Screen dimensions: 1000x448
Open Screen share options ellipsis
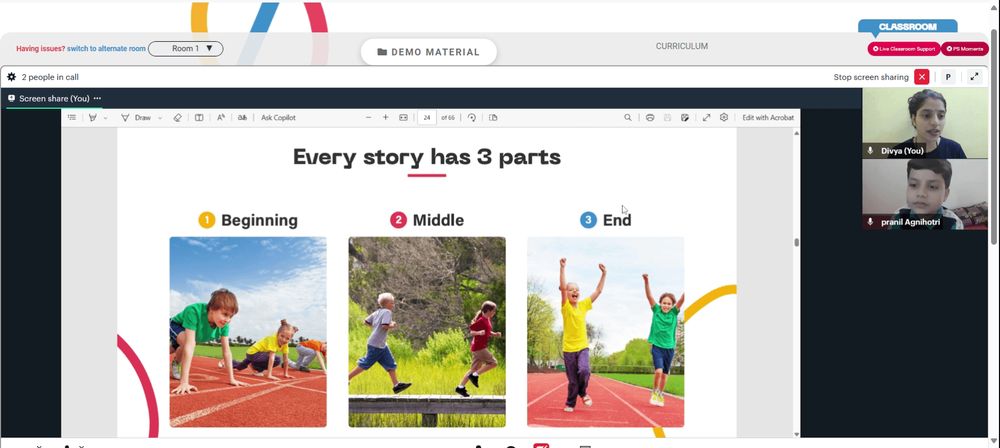(x=98, y=98)
